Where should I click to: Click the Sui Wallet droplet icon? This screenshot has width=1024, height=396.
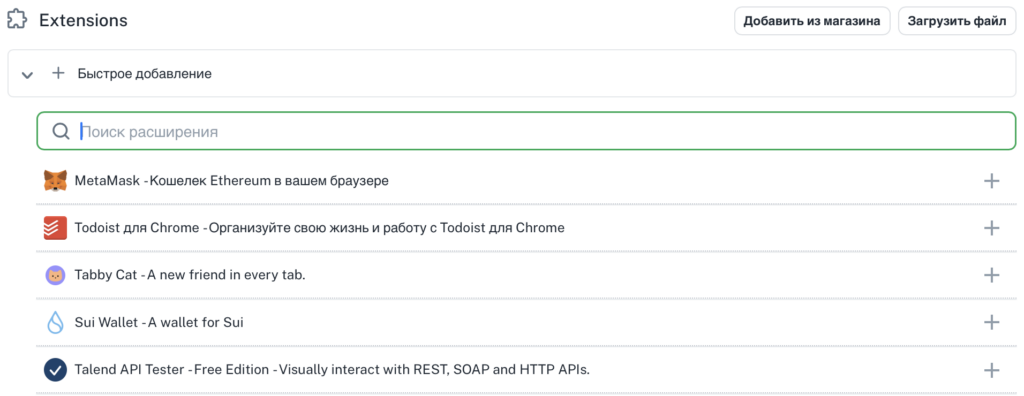click(x=56, y=322)
